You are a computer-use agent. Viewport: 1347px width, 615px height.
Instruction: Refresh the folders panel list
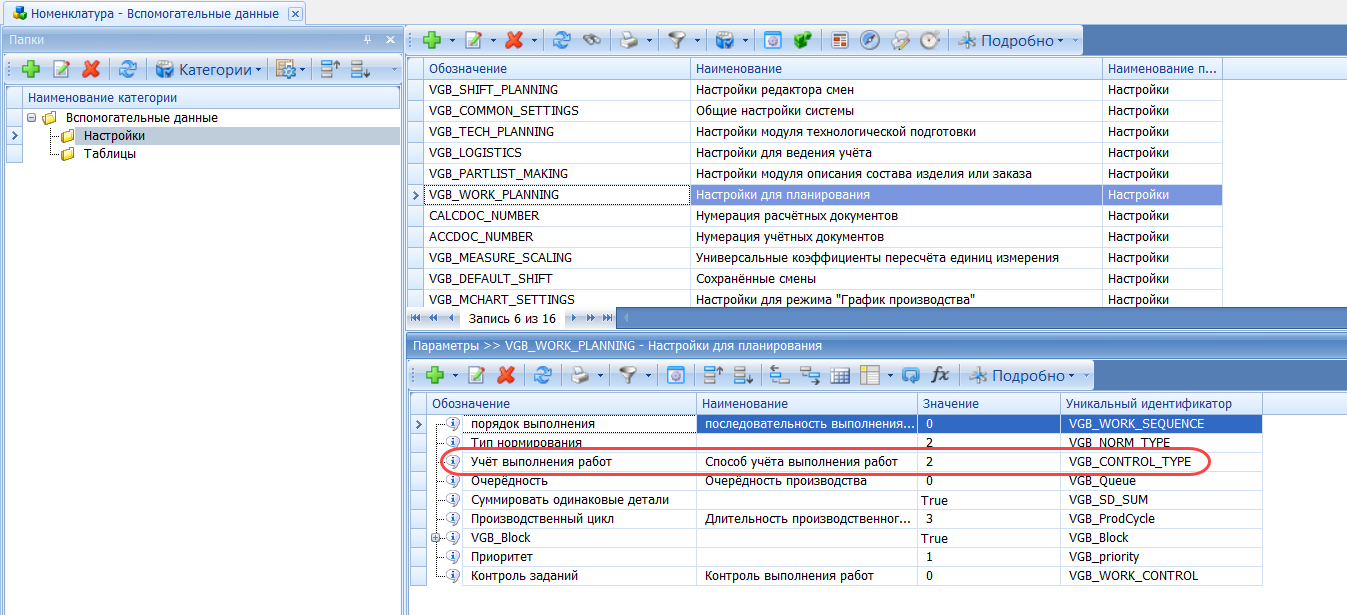coord(127,69)
